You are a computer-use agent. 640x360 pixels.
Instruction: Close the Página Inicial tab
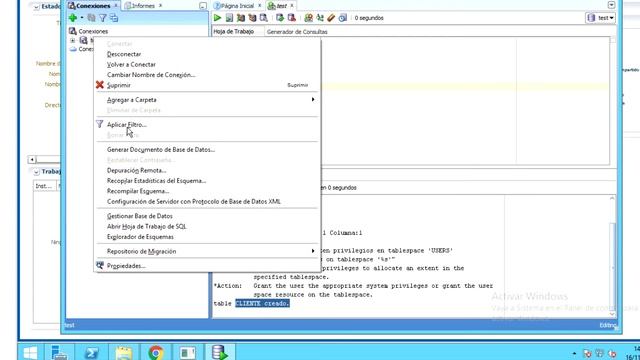[260, 5]
